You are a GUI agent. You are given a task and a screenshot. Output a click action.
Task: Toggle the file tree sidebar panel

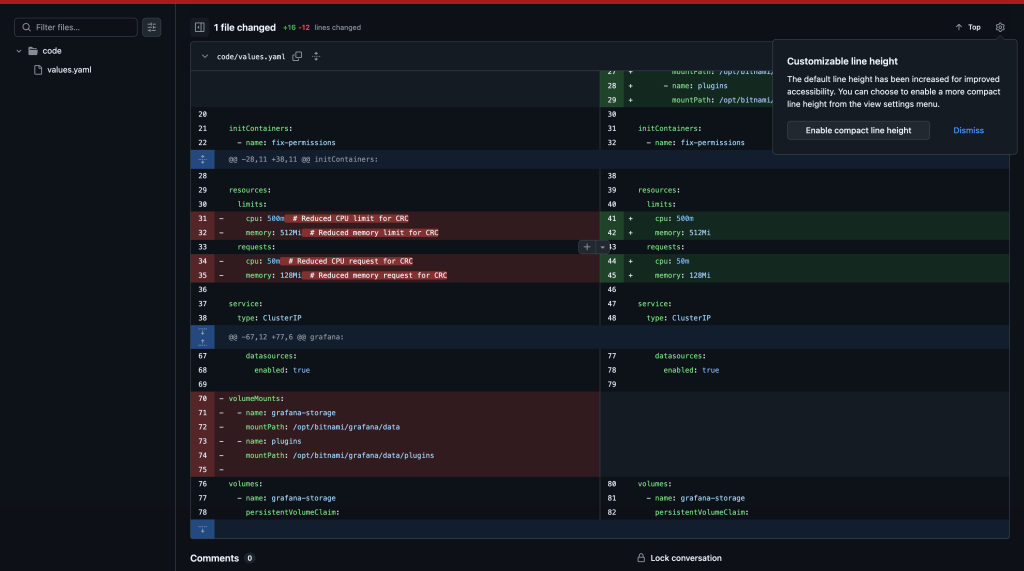(200, 27)
